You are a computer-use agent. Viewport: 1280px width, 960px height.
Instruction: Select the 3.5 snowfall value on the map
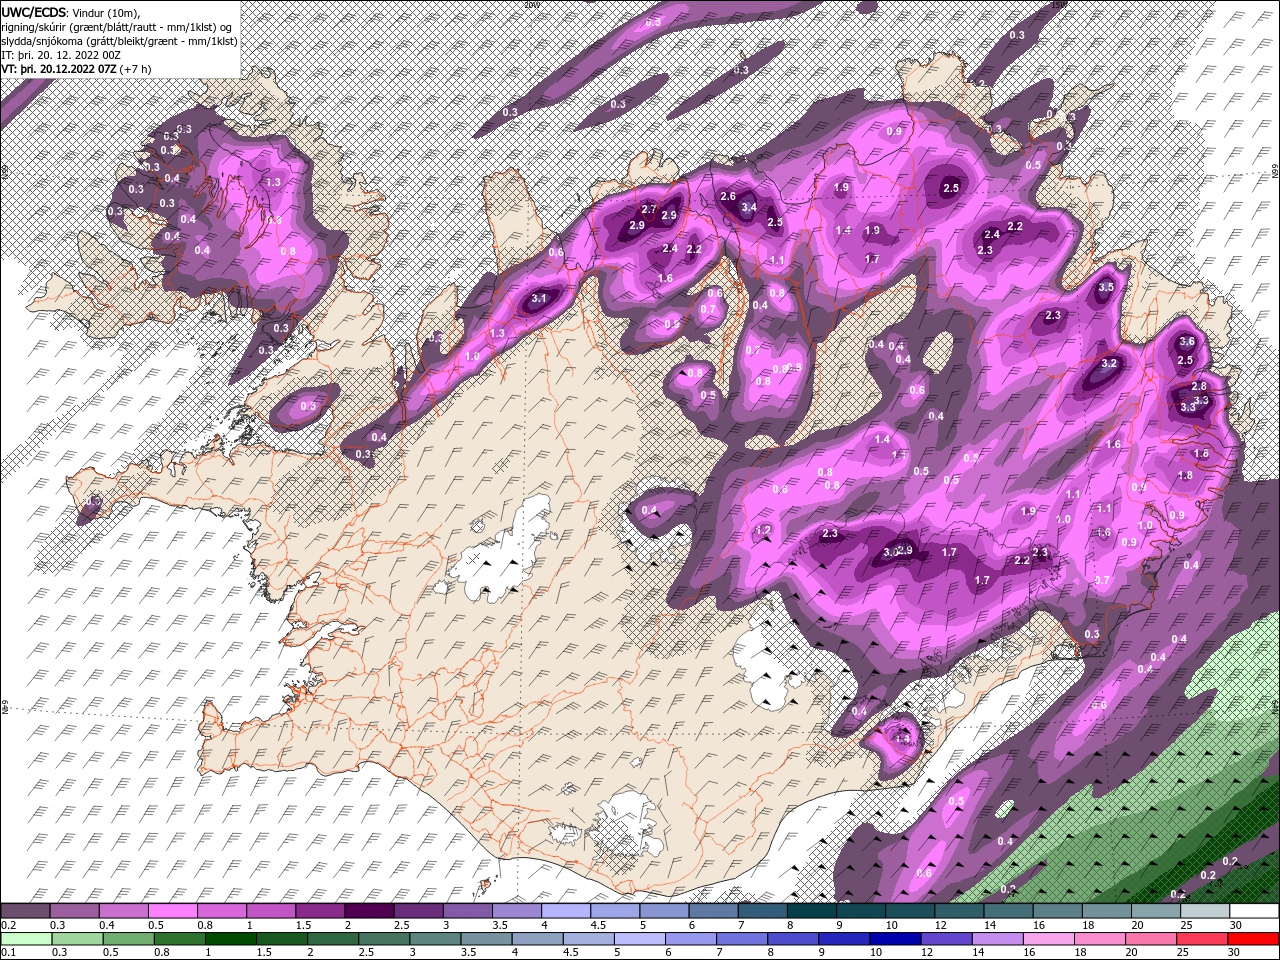[1106, 287]
